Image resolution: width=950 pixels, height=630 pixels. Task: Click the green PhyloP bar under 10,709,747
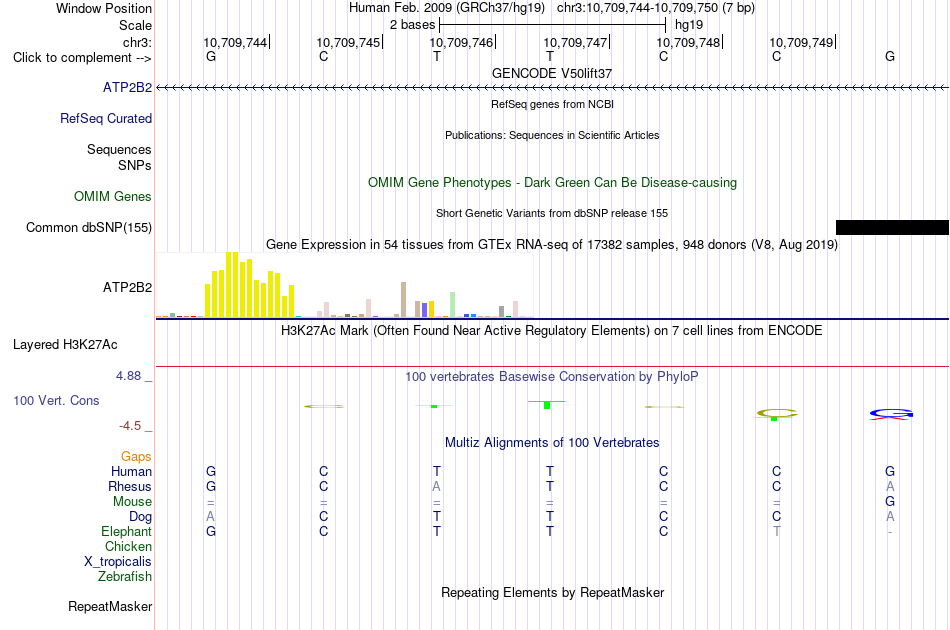(547, 405)
